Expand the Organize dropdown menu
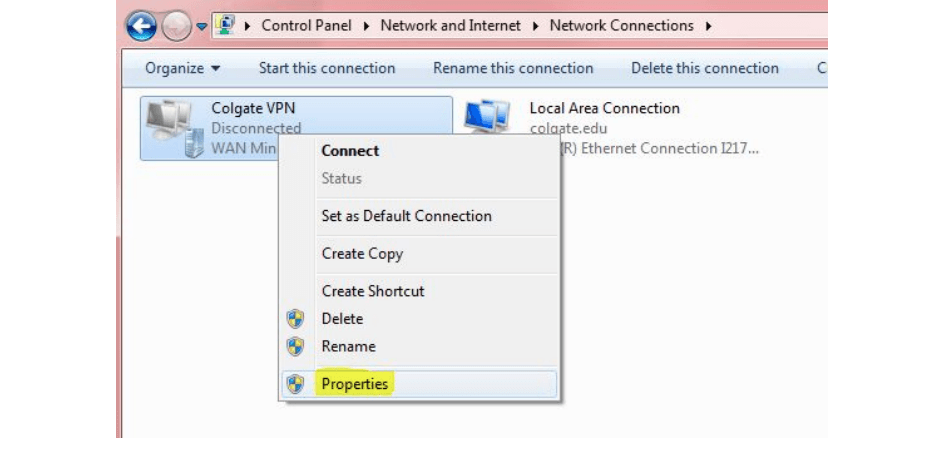 [183, 68]
